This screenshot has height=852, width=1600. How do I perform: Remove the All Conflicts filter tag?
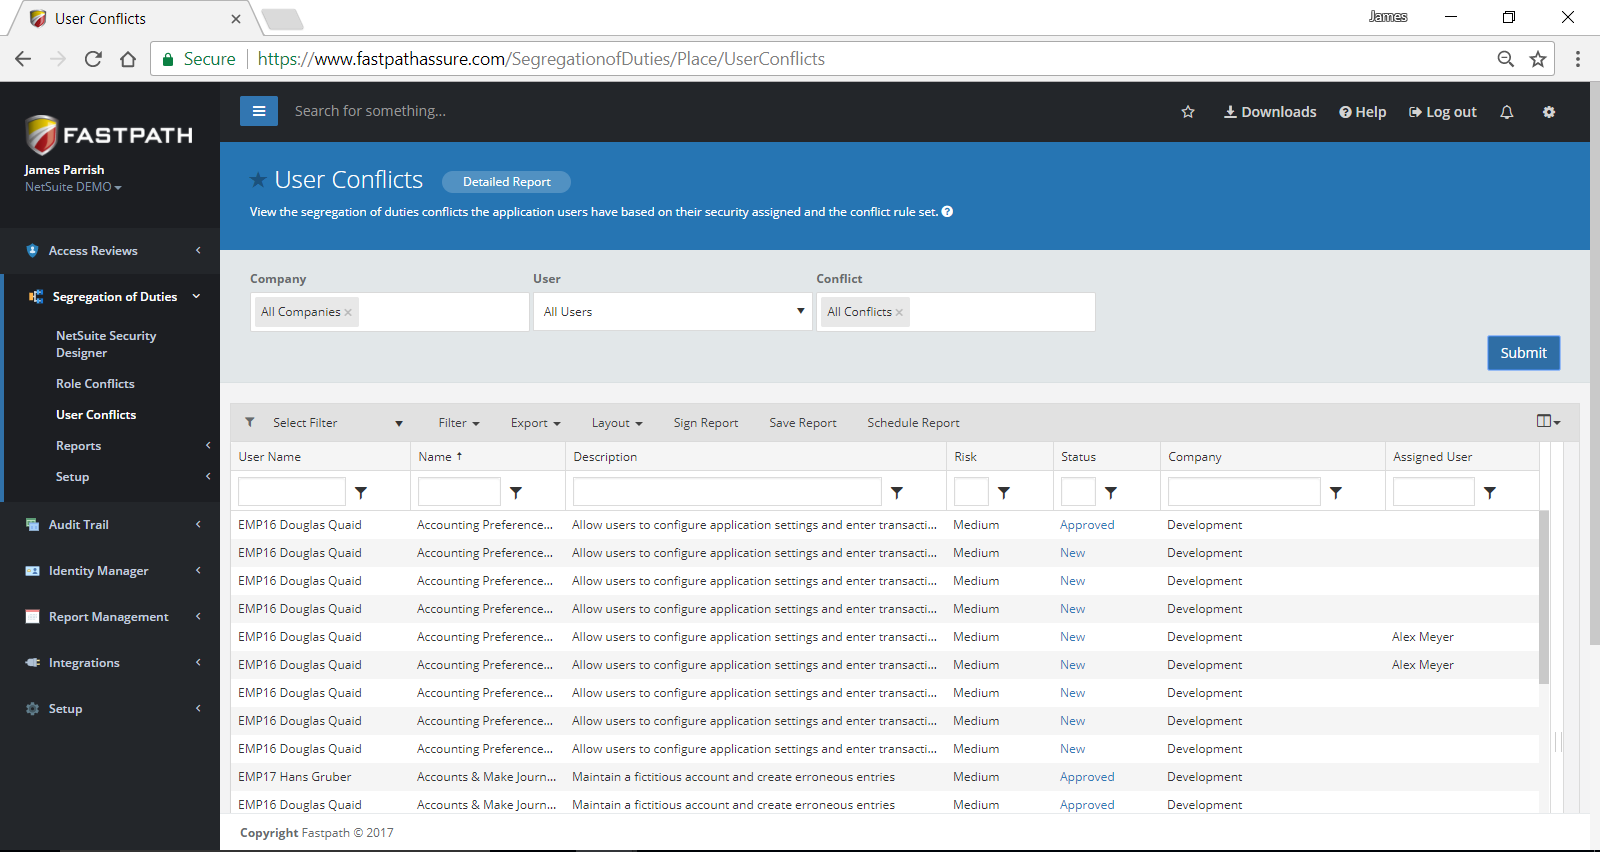(899, 313)
